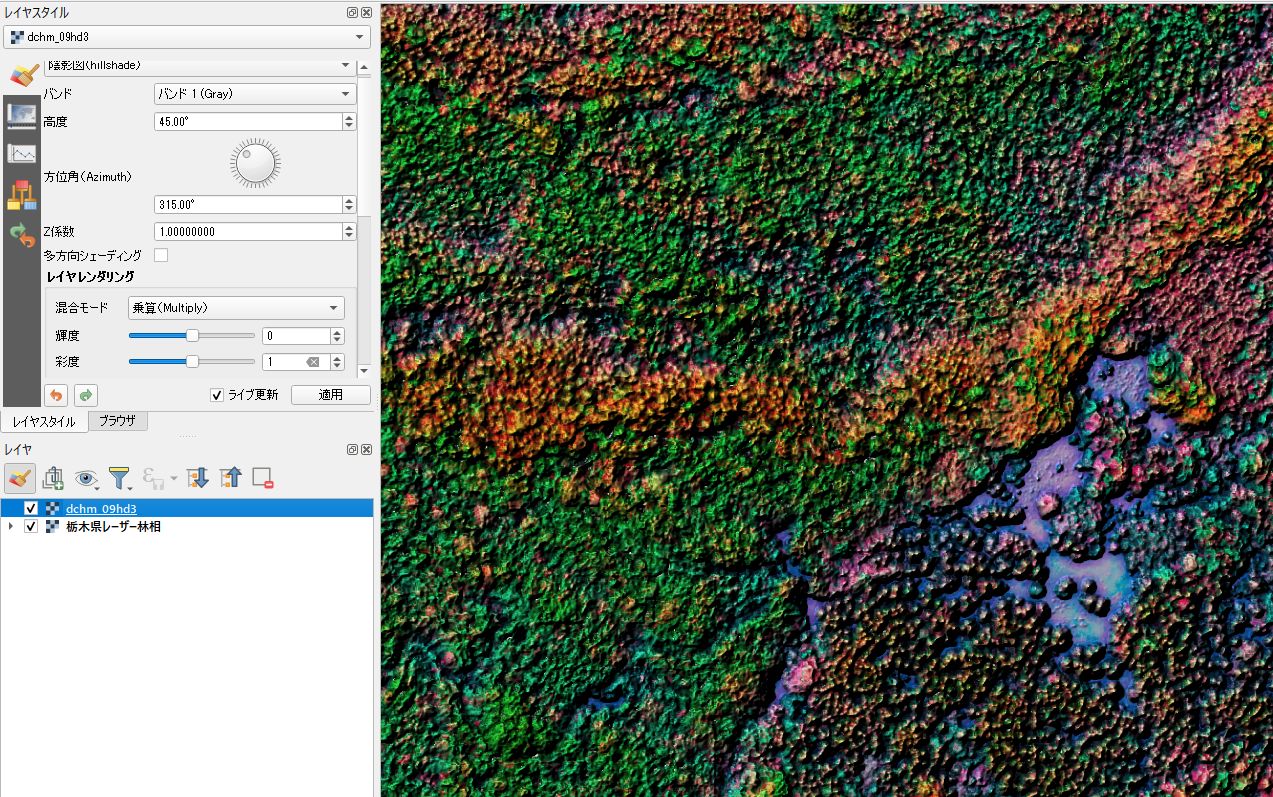Open the Filter Legend funnel icon
The height and width of the screenshot is (797, 1273).
[x=120, y=478]
